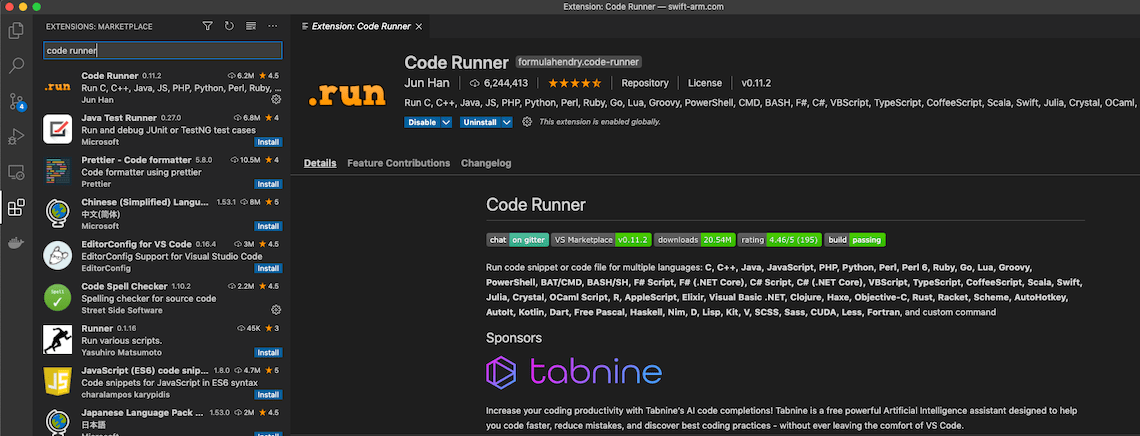Image resolution: width=1140 pixels, height=436 pixels.
Task: Click EditorConfig mouse icon in list
Action: pyautogui.click(x=57, y=256)
